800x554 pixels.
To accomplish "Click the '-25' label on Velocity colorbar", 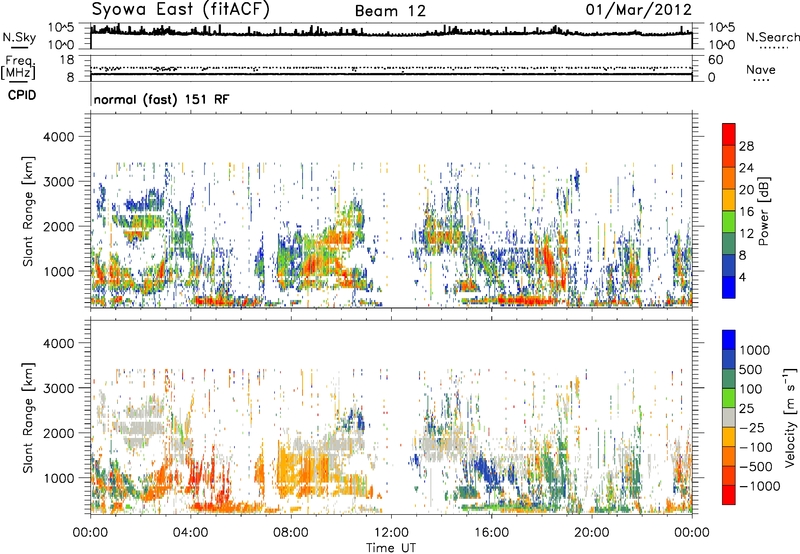I will (x=752, y=427).
